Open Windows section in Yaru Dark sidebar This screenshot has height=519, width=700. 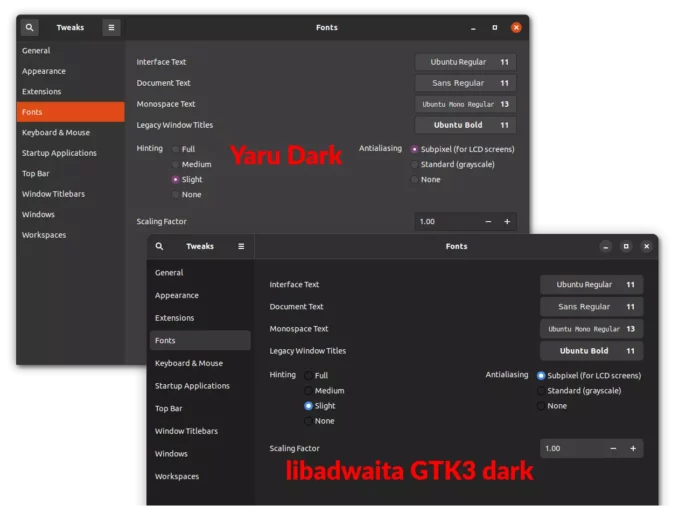(71, 215)
